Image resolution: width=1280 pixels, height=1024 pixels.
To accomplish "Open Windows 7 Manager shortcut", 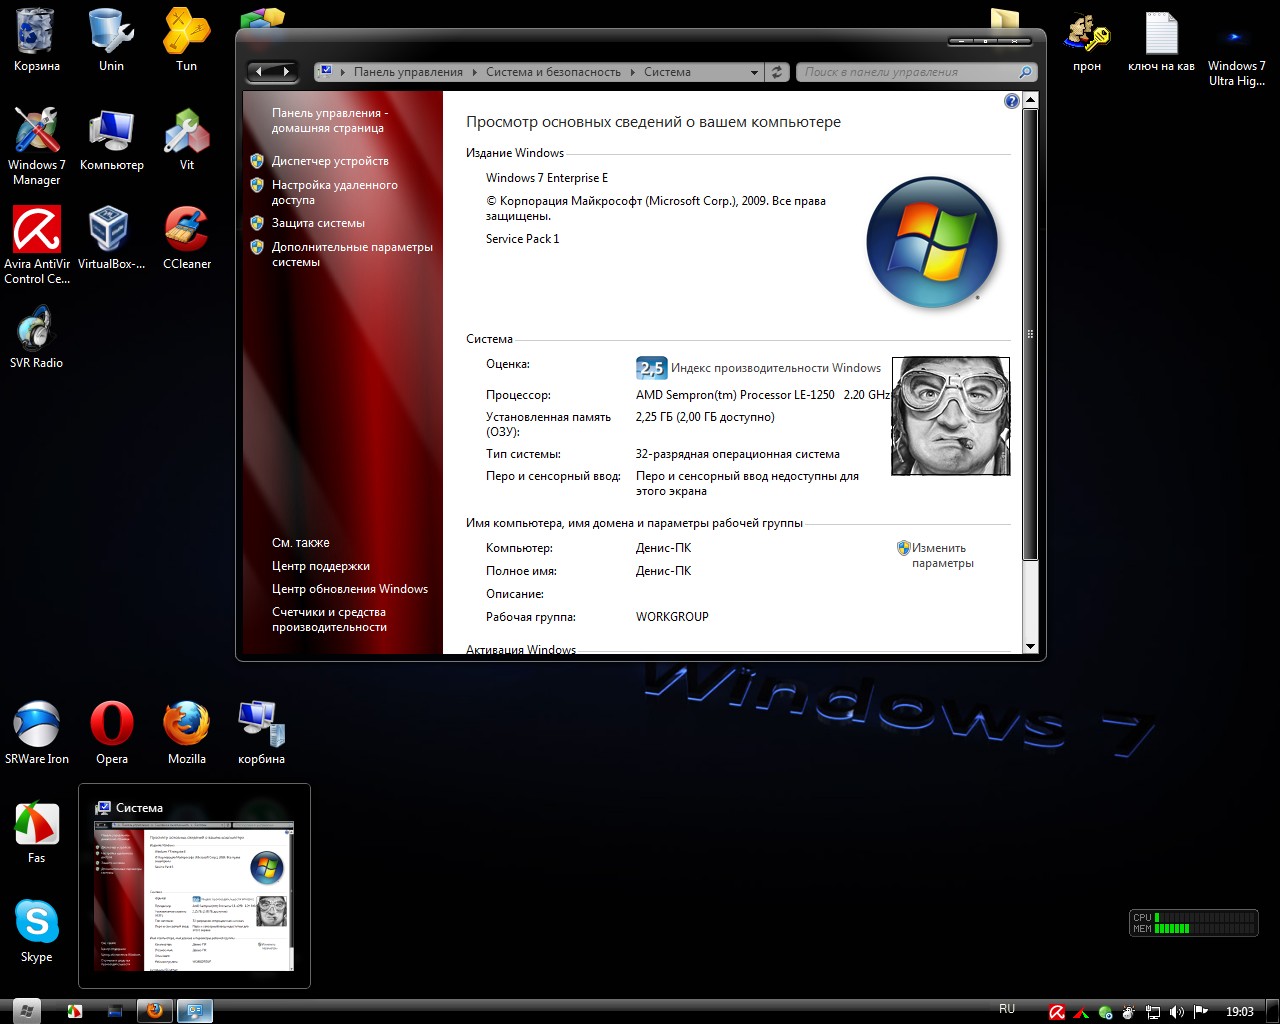I will [x=36, y=146].
